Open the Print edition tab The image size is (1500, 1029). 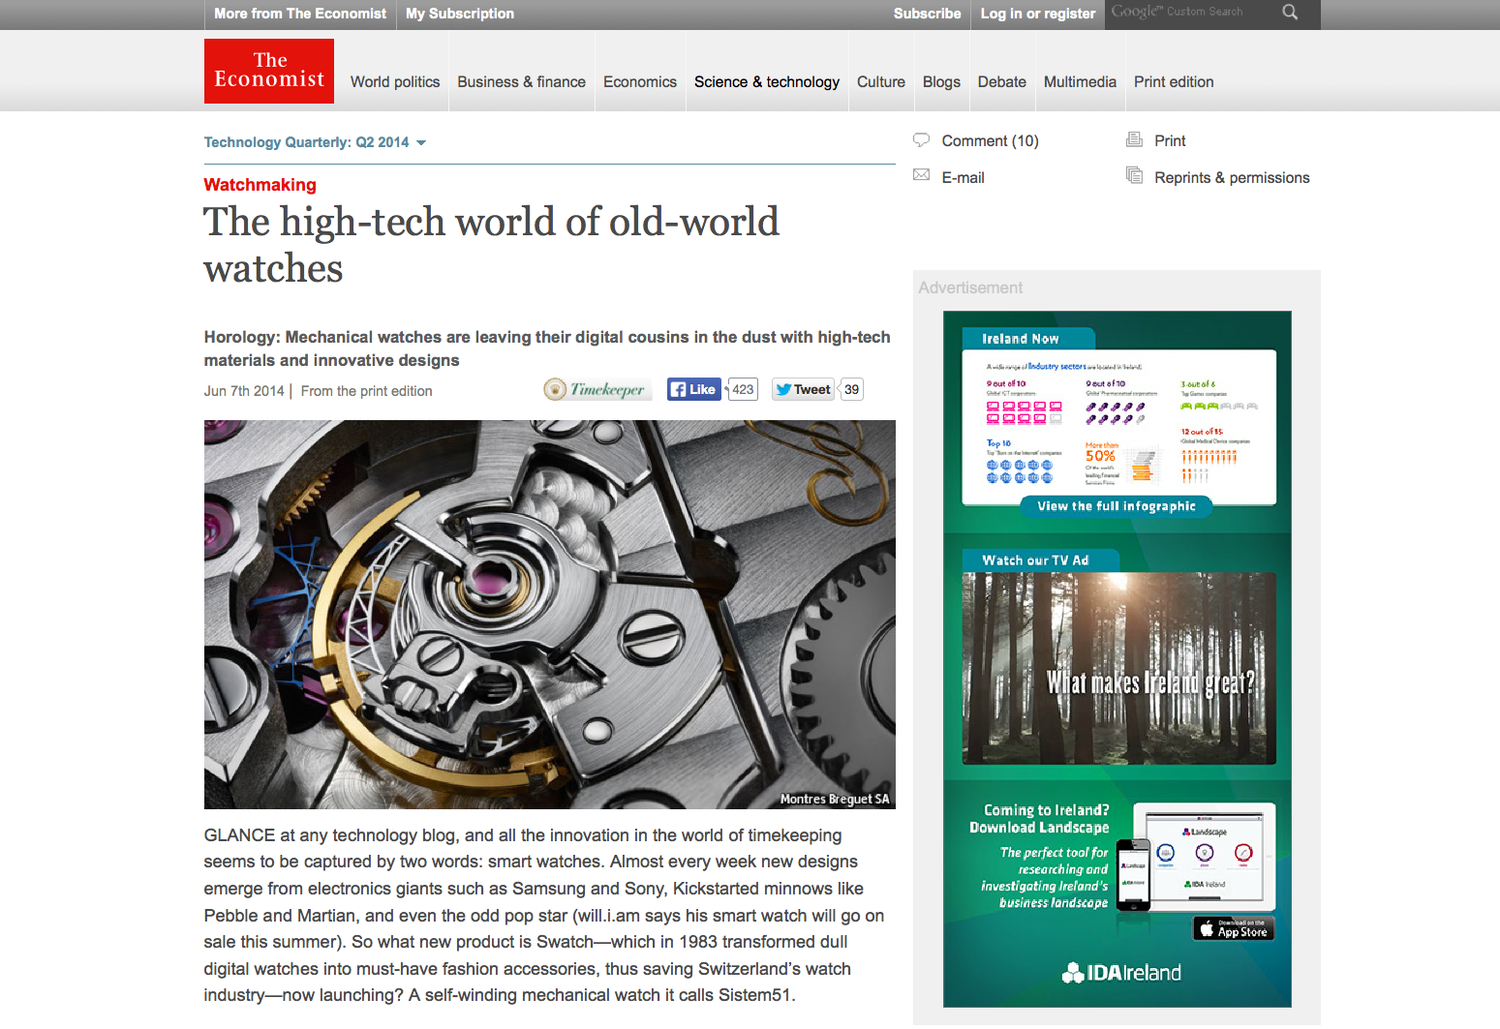pyautogui.click(x=1173, y=82)
